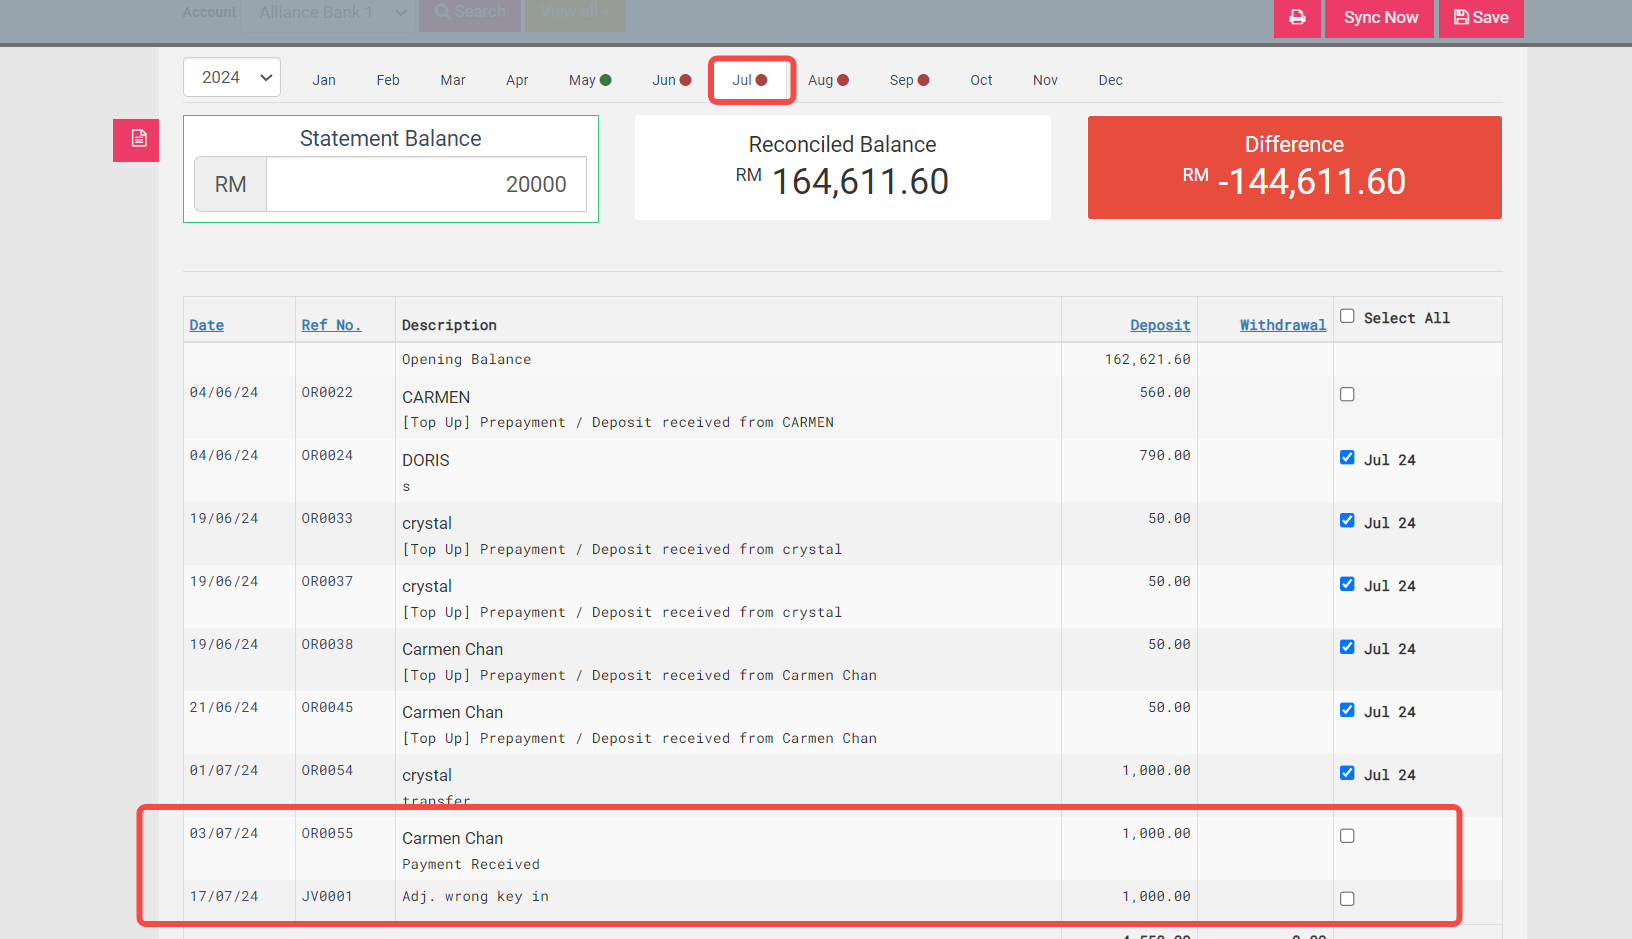The height and width of the screenshot is (939, 1632).
Task: Switch to the Jan month tab
Action: click(x=324, y=80)
